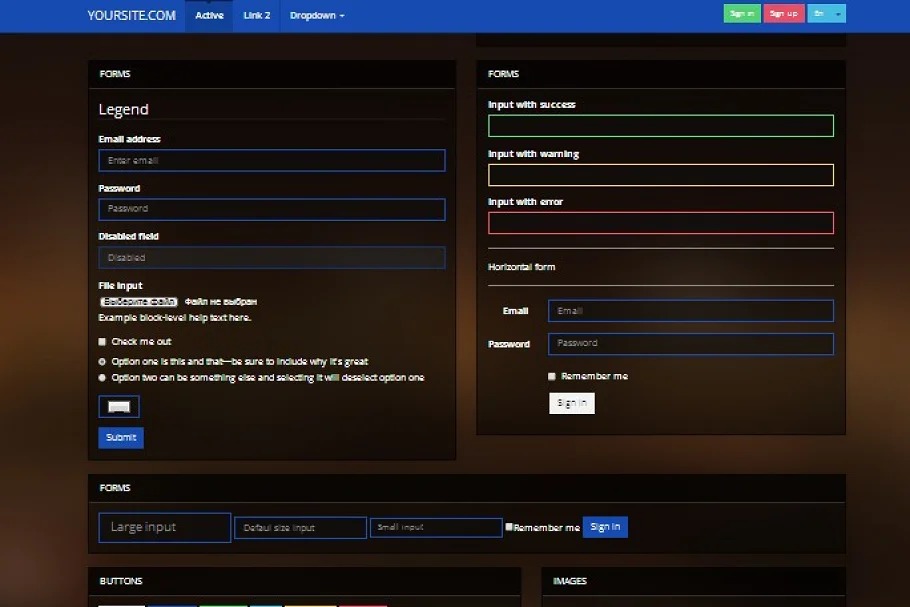
Task: Select the Option one radio button
Action: pyautogui.click(x=102, y=361)
